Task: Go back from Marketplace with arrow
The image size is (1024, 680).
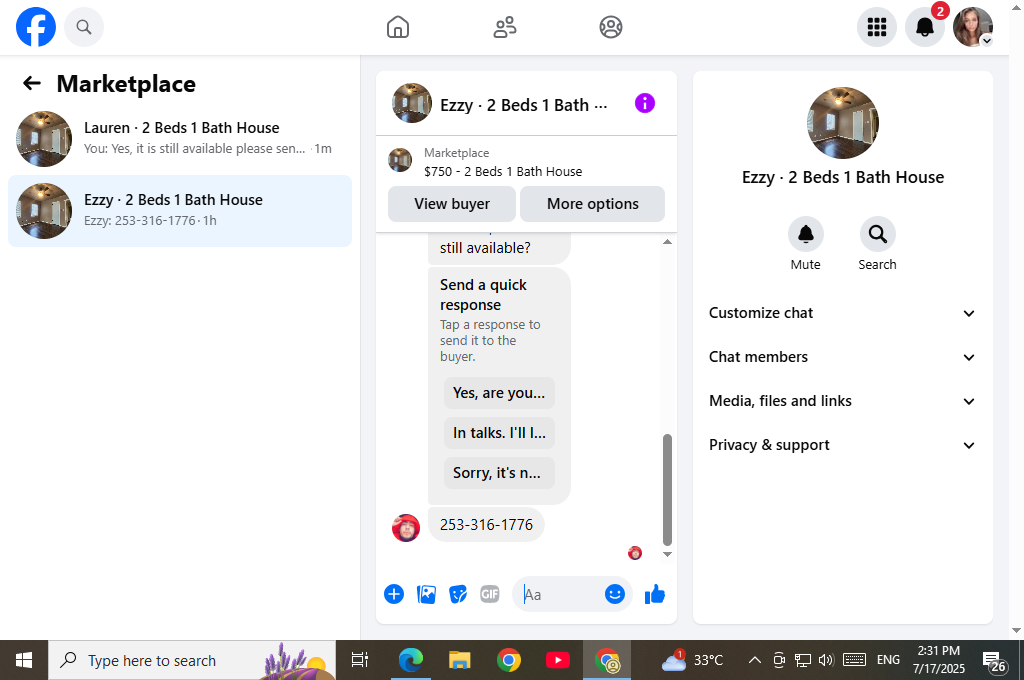Action: (31, 83)
